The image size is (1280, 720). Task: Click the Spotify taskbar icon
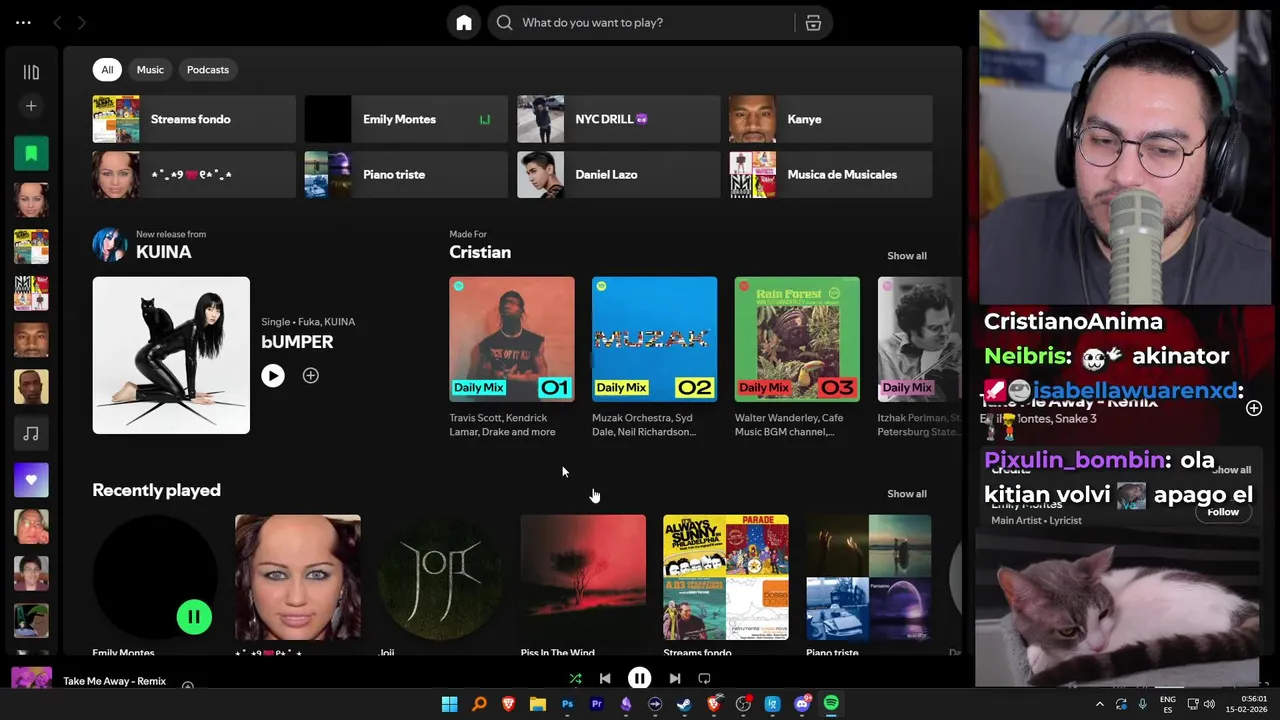point(831,704)
